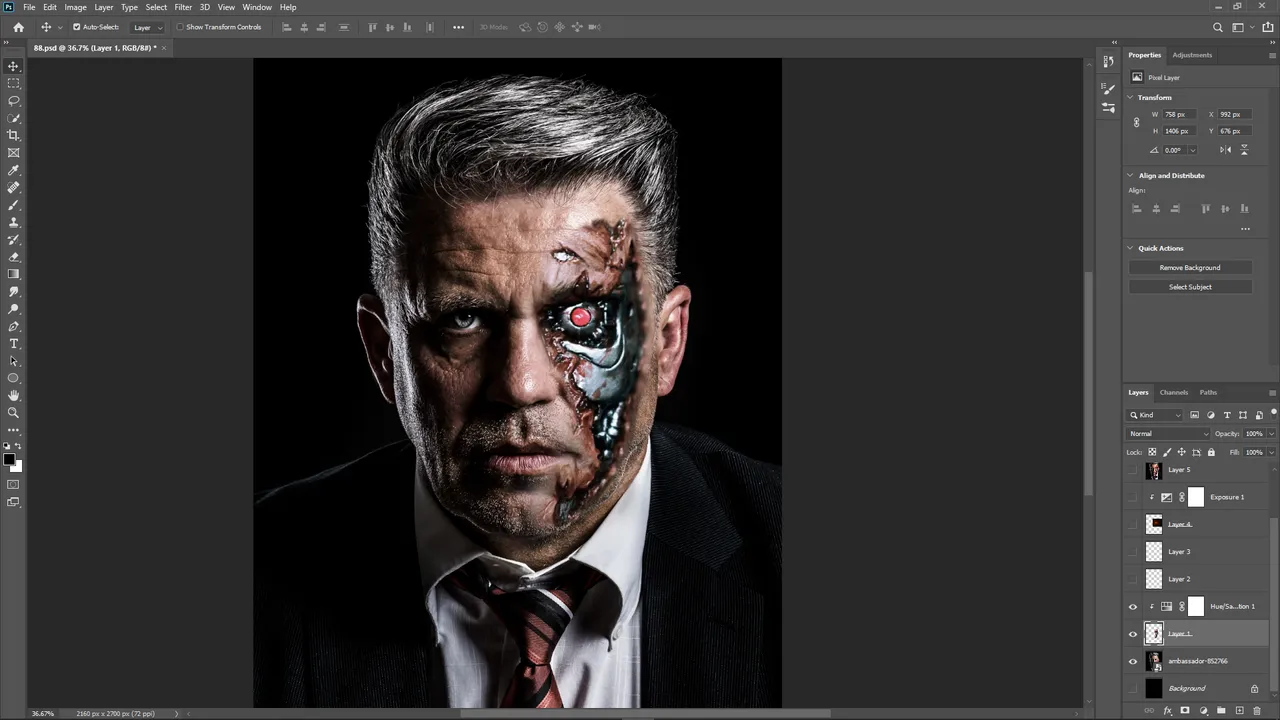1280x720 pixels.
Task: Select the Frame tool
Action: [13, 153]
